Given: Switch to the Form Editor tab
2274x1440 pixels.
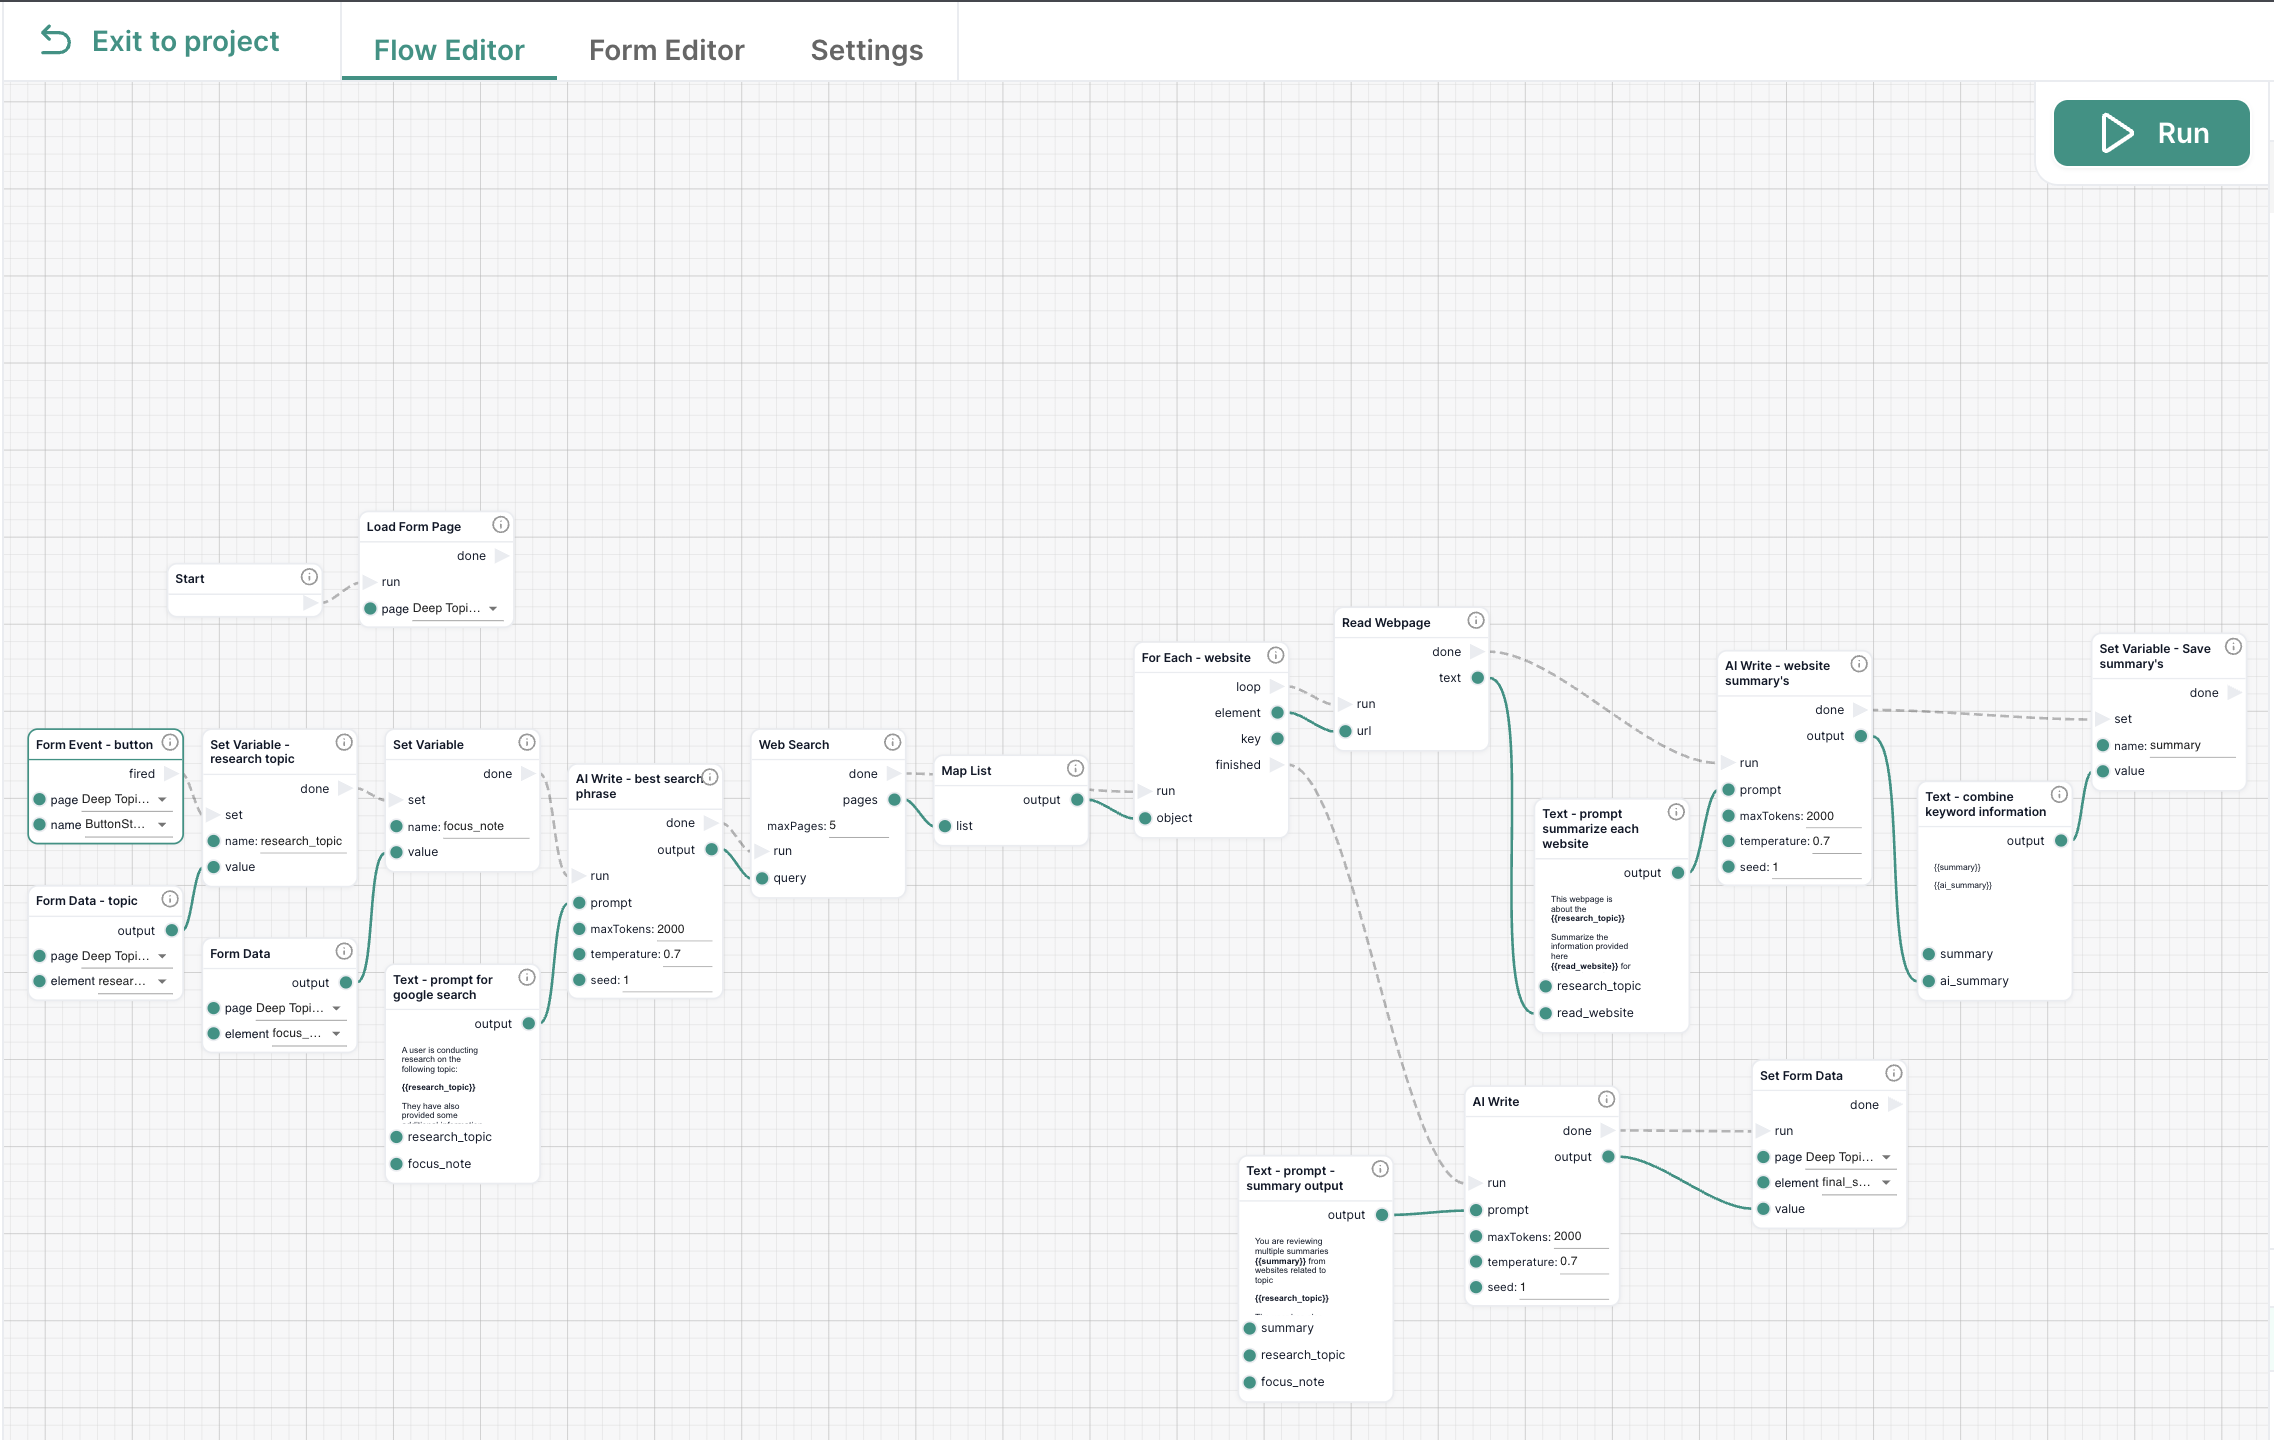Looking at the screenshot, I should click(x=666, y=50).
